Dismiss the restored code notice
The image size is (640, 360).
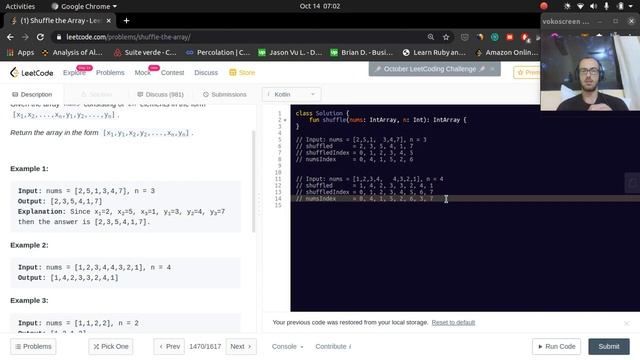pyautogui.click(x=627, y=323)
